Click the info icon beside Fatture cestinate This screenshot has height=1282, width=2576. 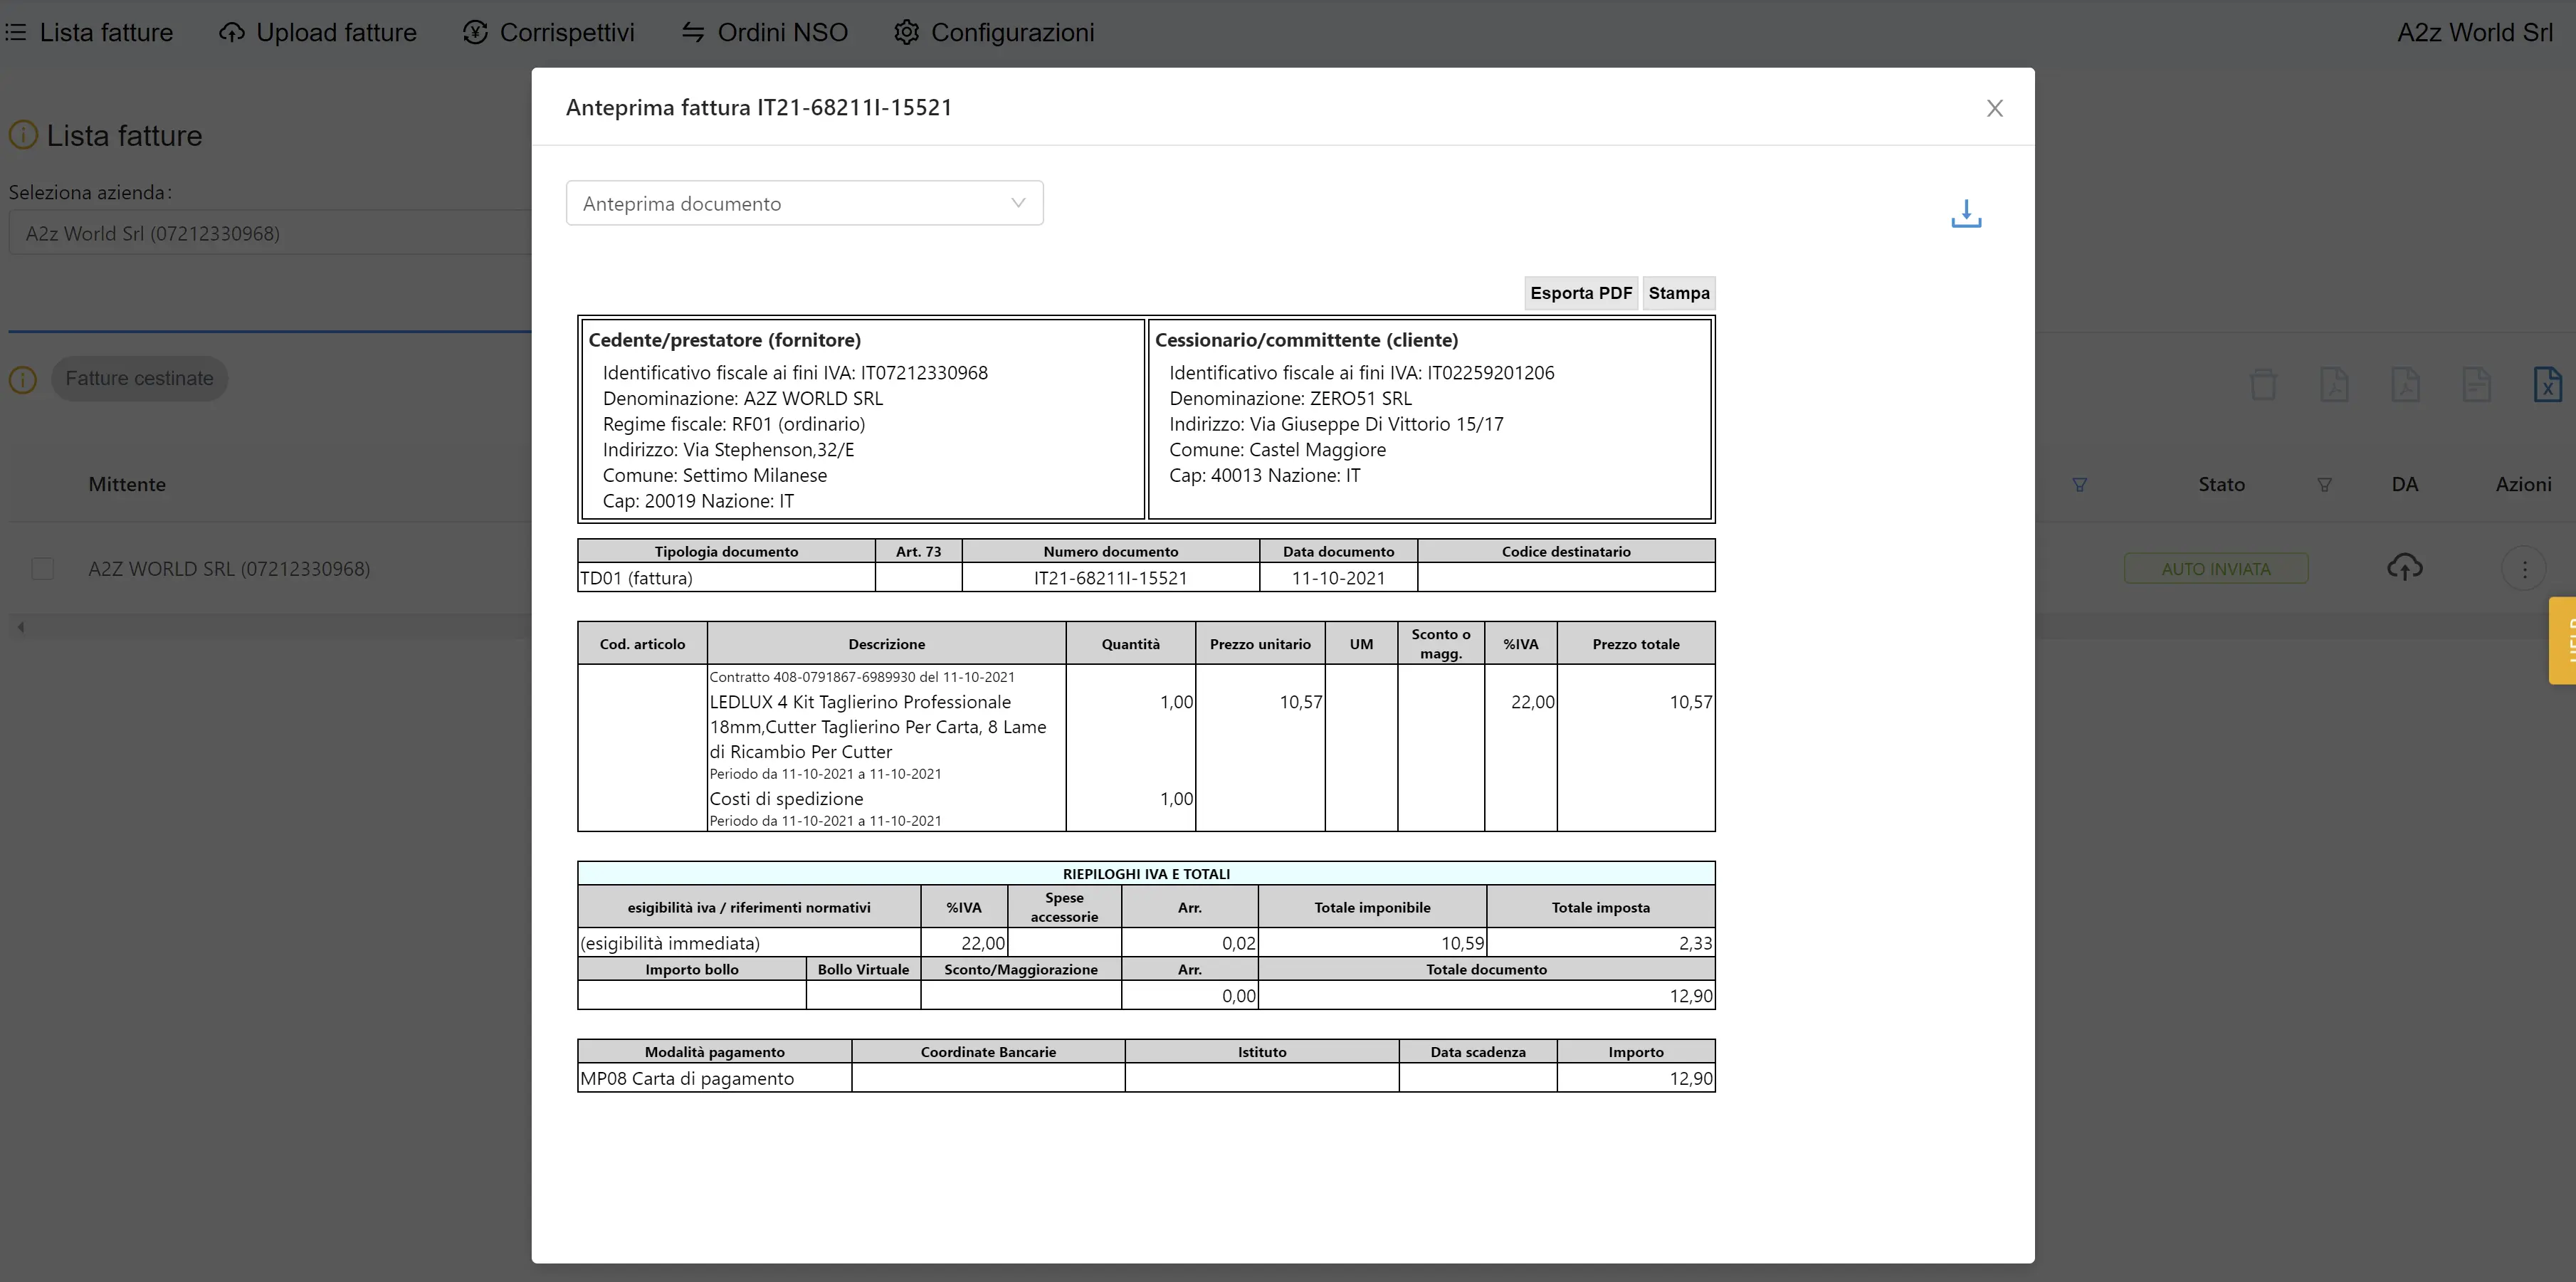23,379
